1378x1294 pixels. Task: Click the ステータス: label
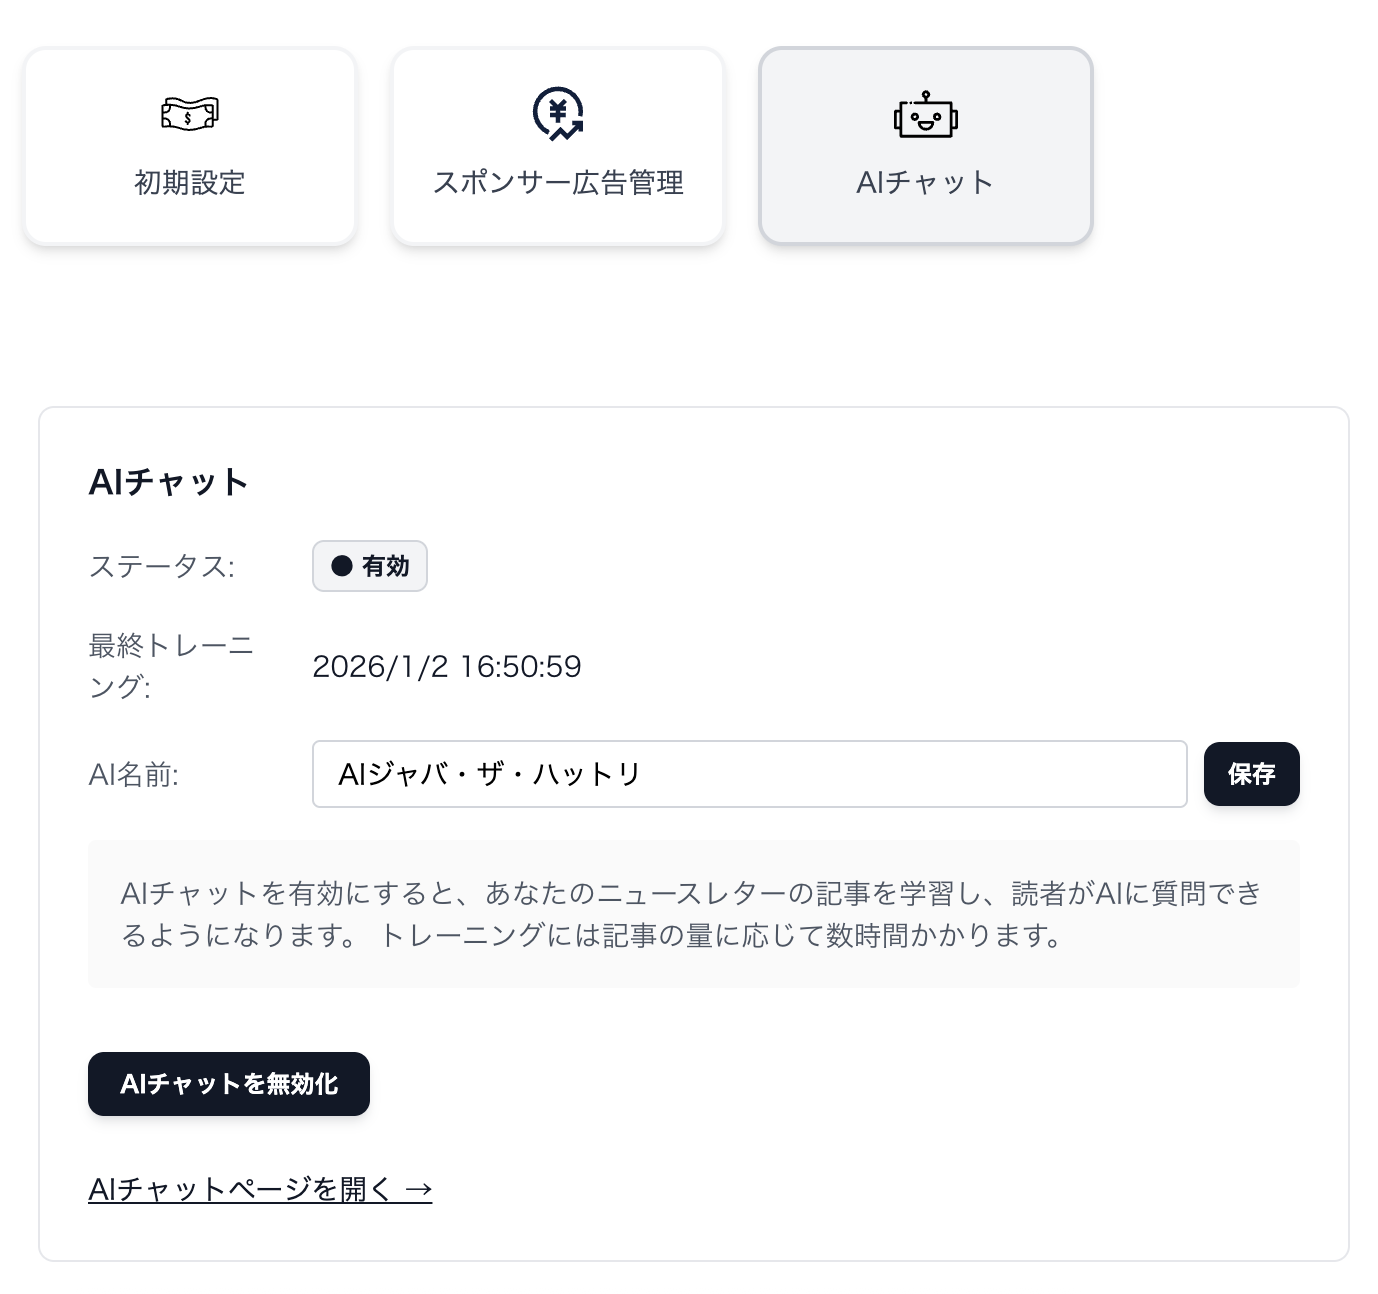(x=161, y=567)
